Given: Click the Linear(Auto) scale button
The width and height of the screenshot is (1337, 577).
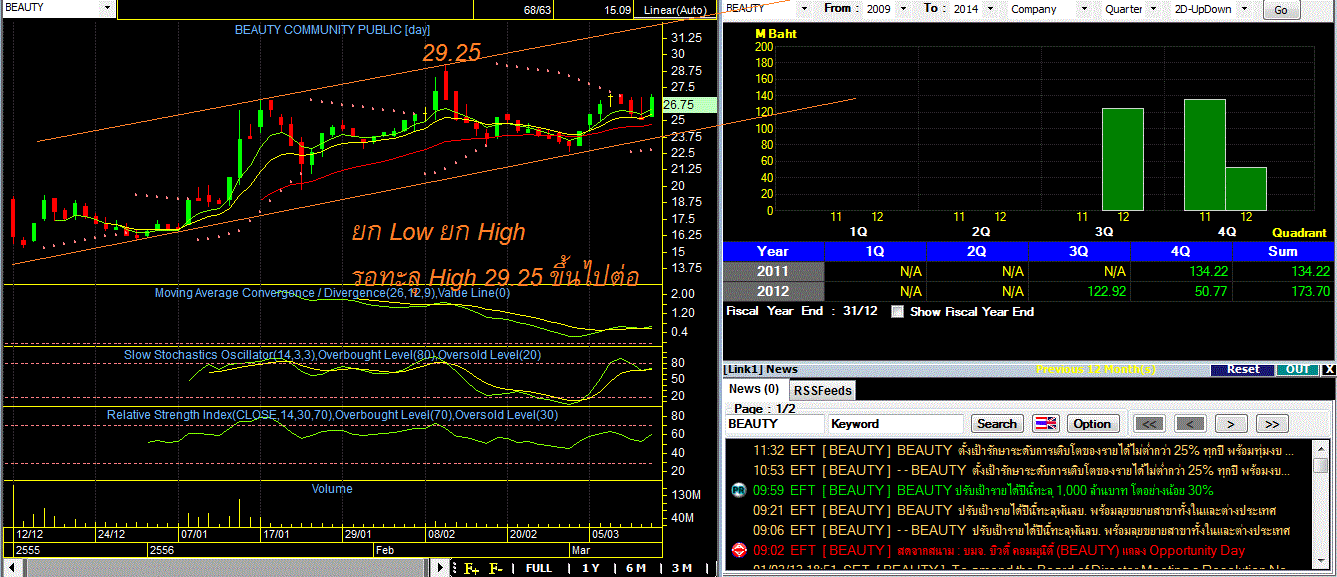Looking at the screenshot, I should [675, 10].
